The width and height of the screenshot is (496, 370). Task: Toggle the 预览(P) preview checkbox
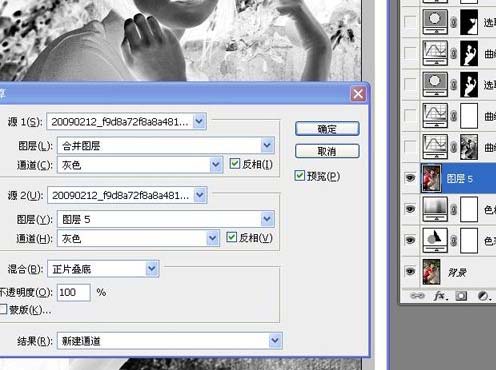coord(299,175)
